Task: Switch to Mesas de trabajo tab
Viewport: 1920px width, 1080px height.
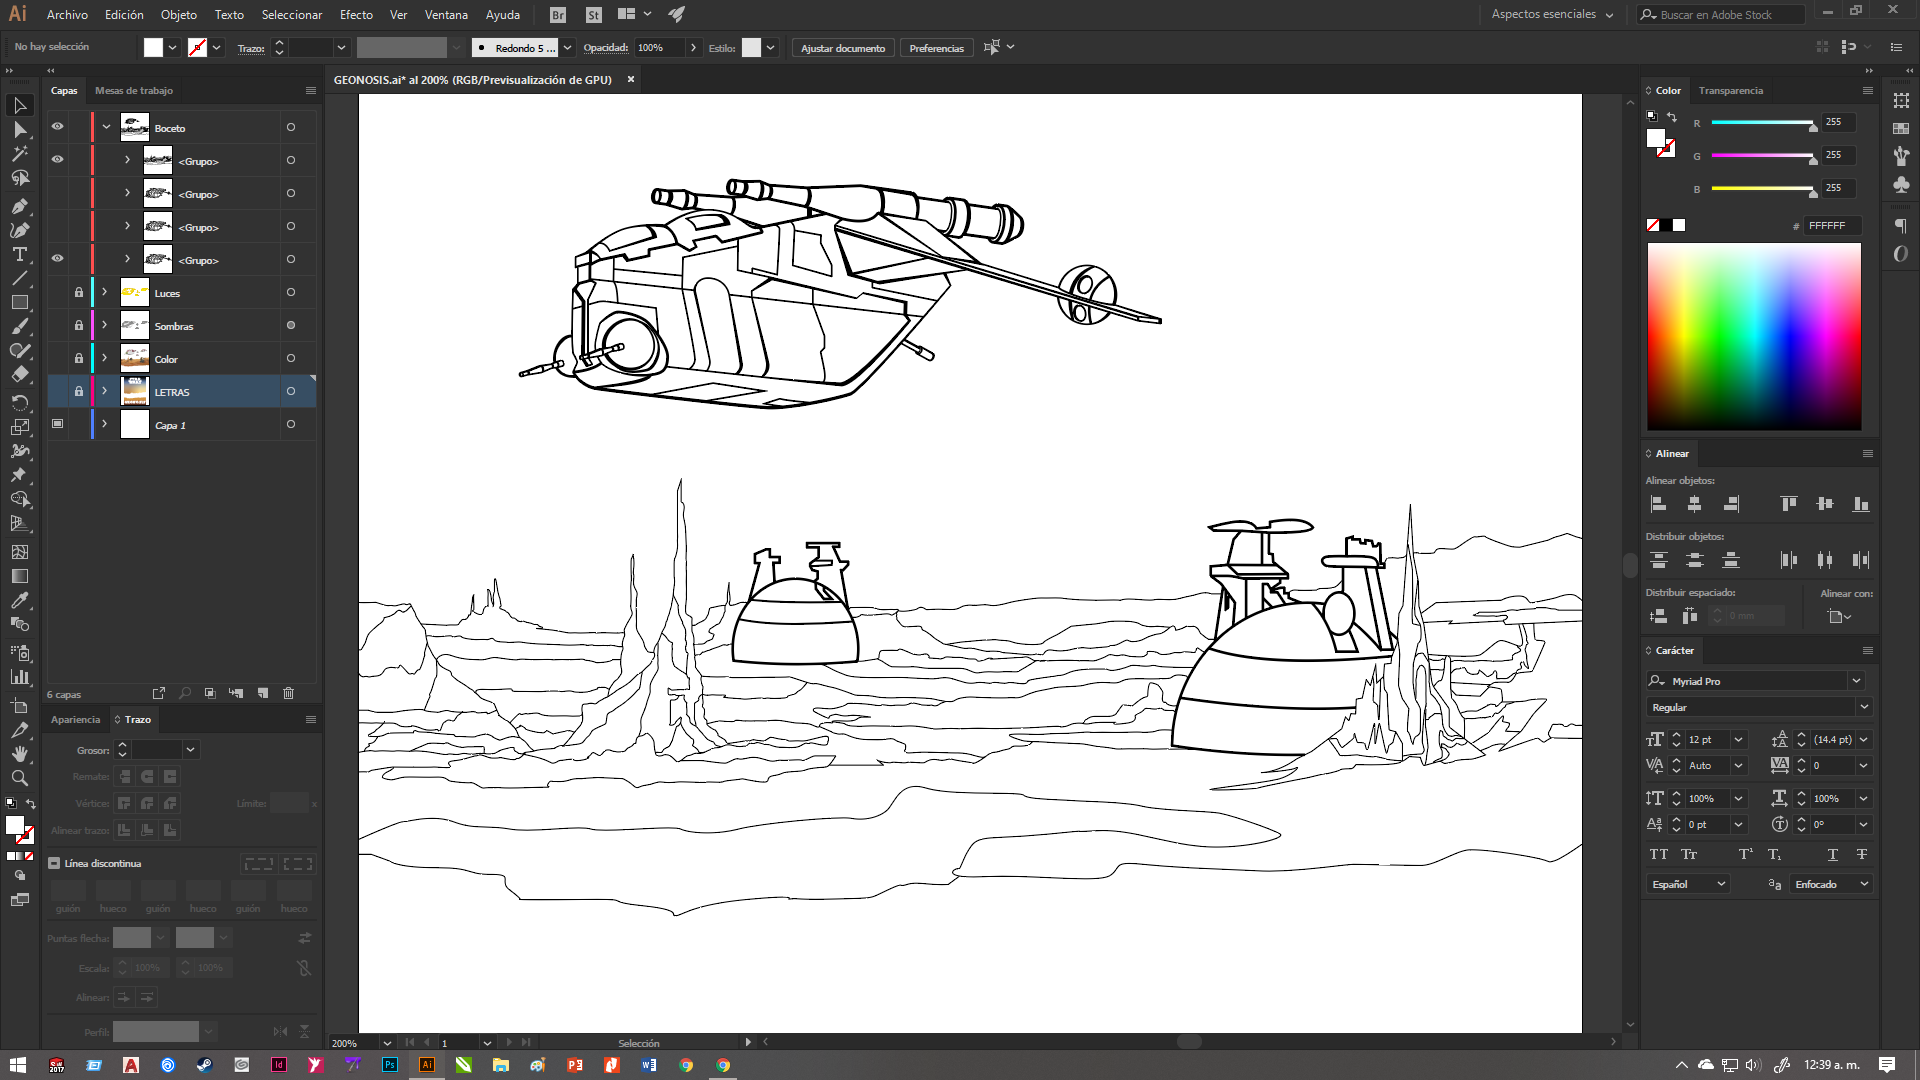Action: (x=134, y=91)
